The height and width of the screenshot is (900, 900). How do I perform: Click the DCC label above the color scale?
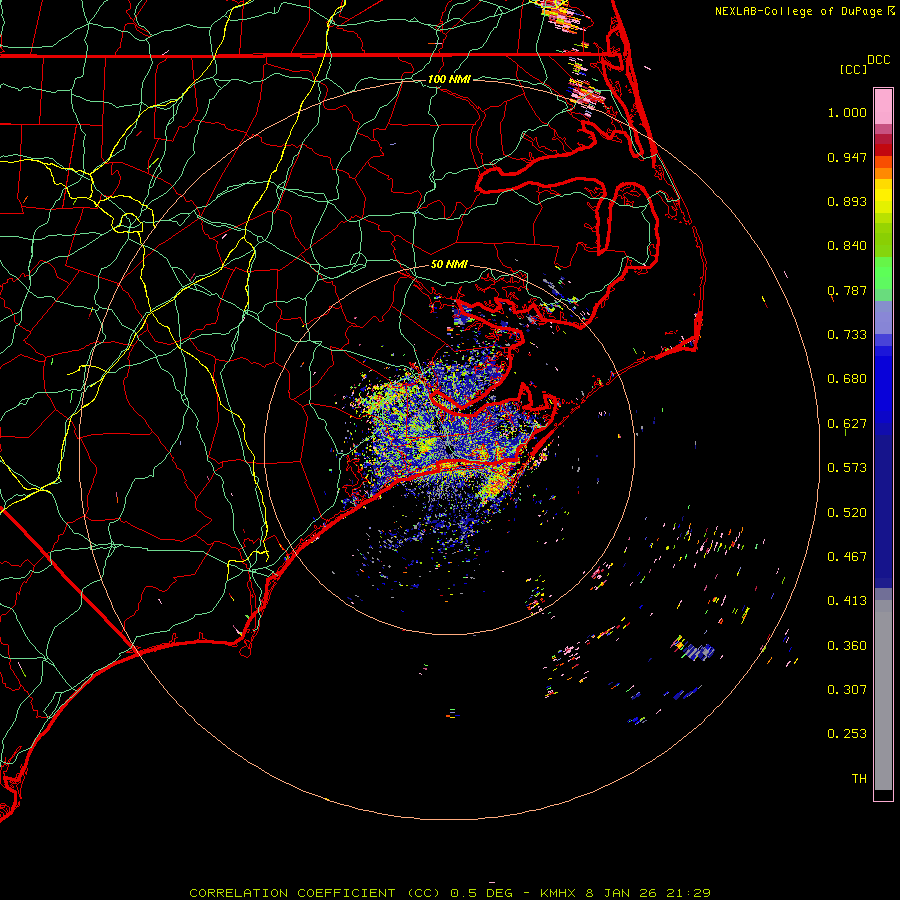click(x=878, y=60)
